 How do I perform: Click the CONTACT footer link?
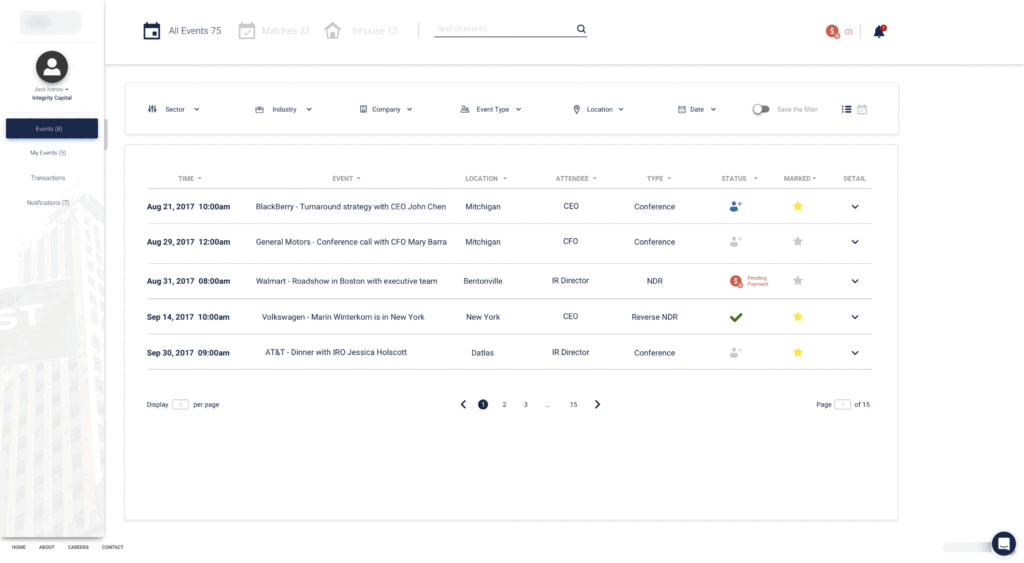click(x=112, y=547)
